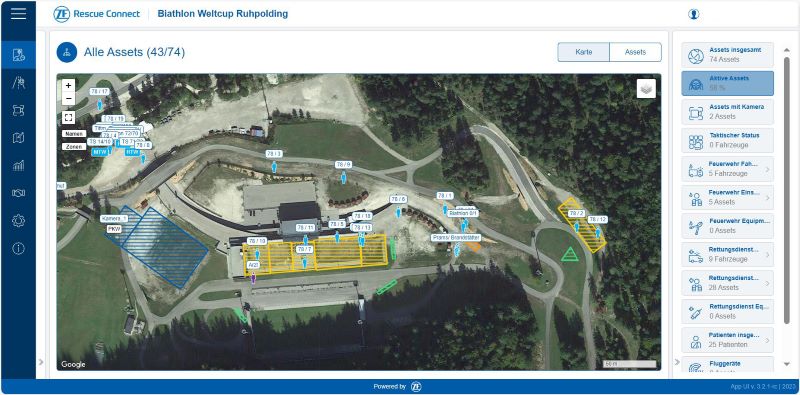Click the 78 / 5 map label
The width and height of the screenshot is (800, 395).
(x=337, y=224)
